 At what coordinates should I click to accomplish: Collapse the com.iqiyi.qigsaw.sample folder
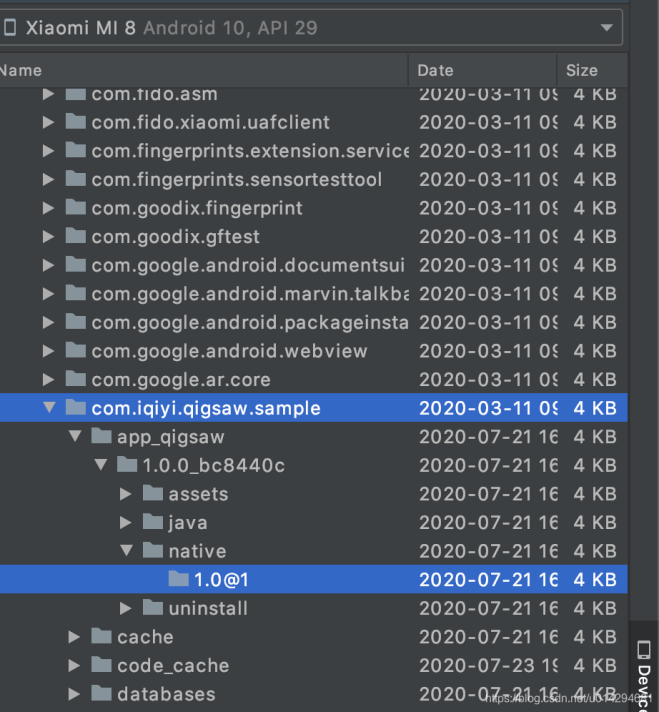tap(49, 407)
